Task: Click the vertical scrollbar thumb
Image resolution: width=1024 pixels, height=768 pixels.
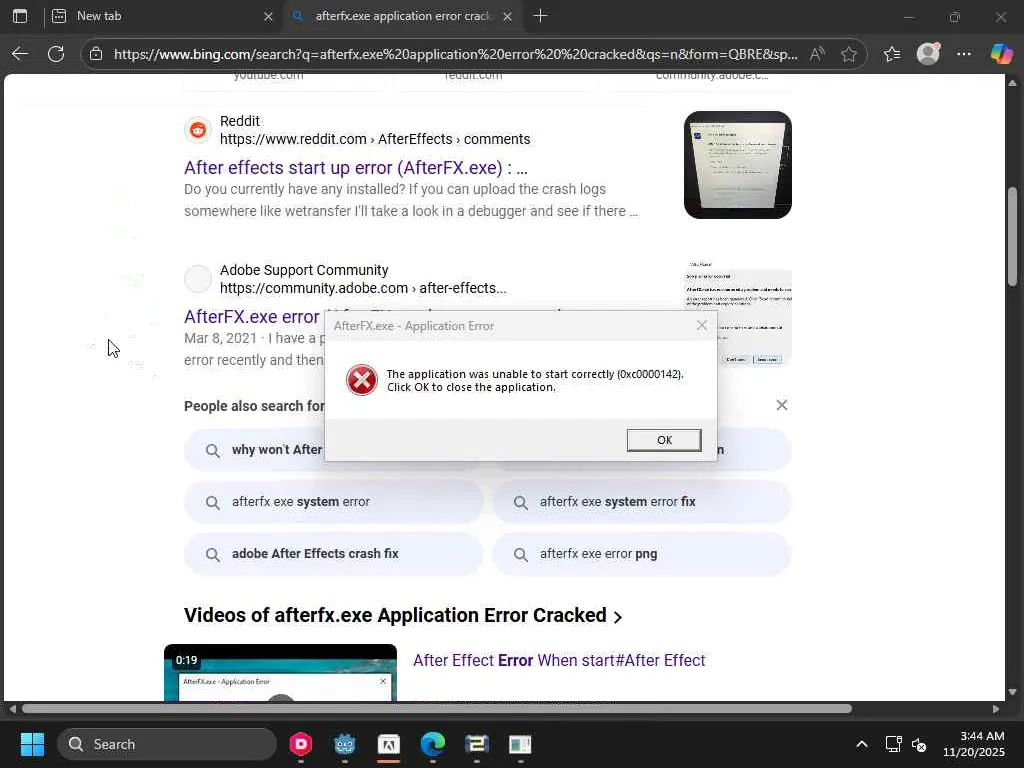Action: [x=1012, y=236]
